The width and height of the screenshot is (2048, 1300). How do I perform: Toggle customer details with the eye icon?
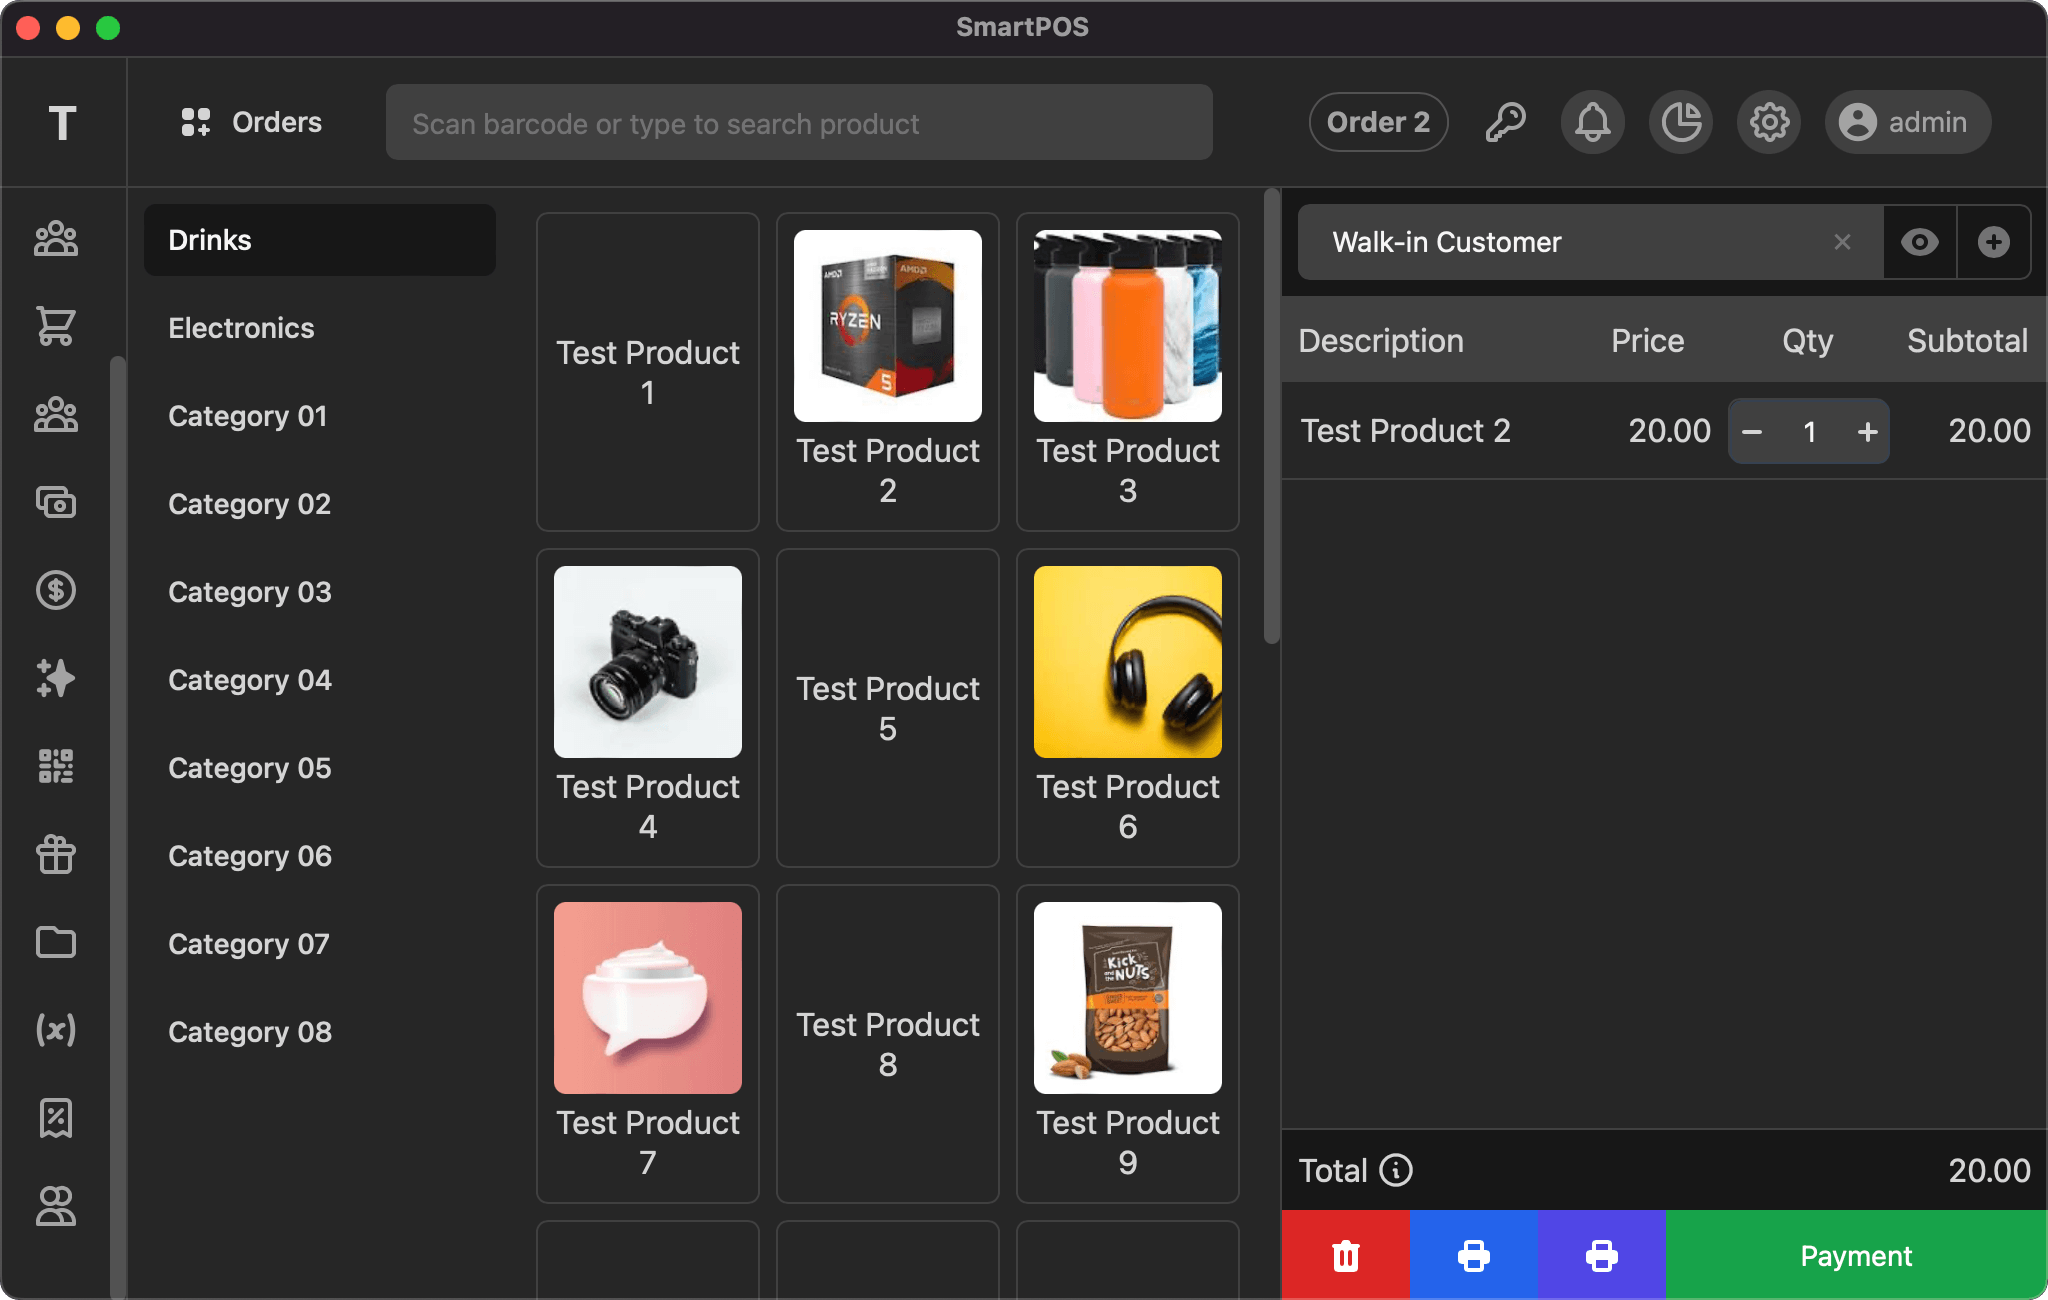(1917, 242)
